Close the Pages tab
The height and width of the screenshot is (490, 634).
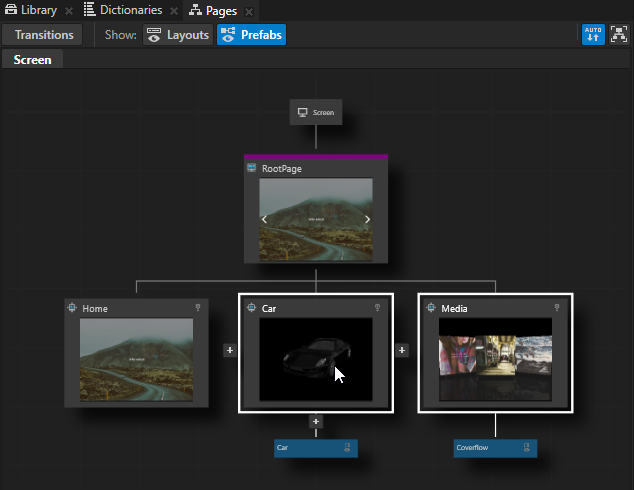click(x=249, y=11)
